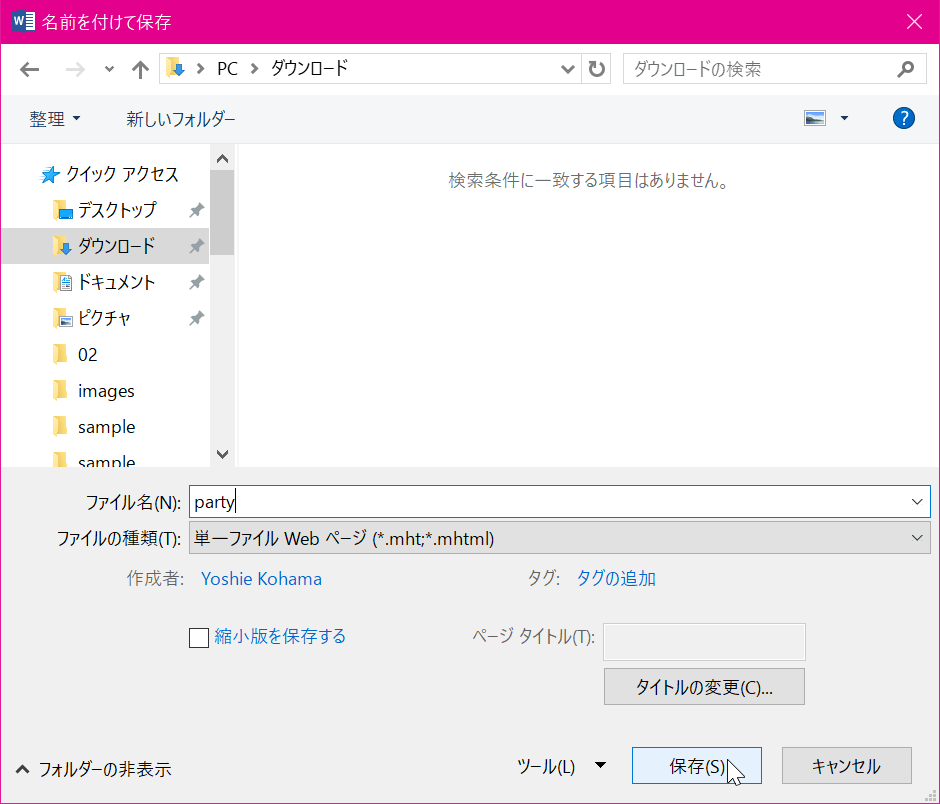
Task: Collapse folders with フォルダーの非表示
Action: [x=94, y=769]
